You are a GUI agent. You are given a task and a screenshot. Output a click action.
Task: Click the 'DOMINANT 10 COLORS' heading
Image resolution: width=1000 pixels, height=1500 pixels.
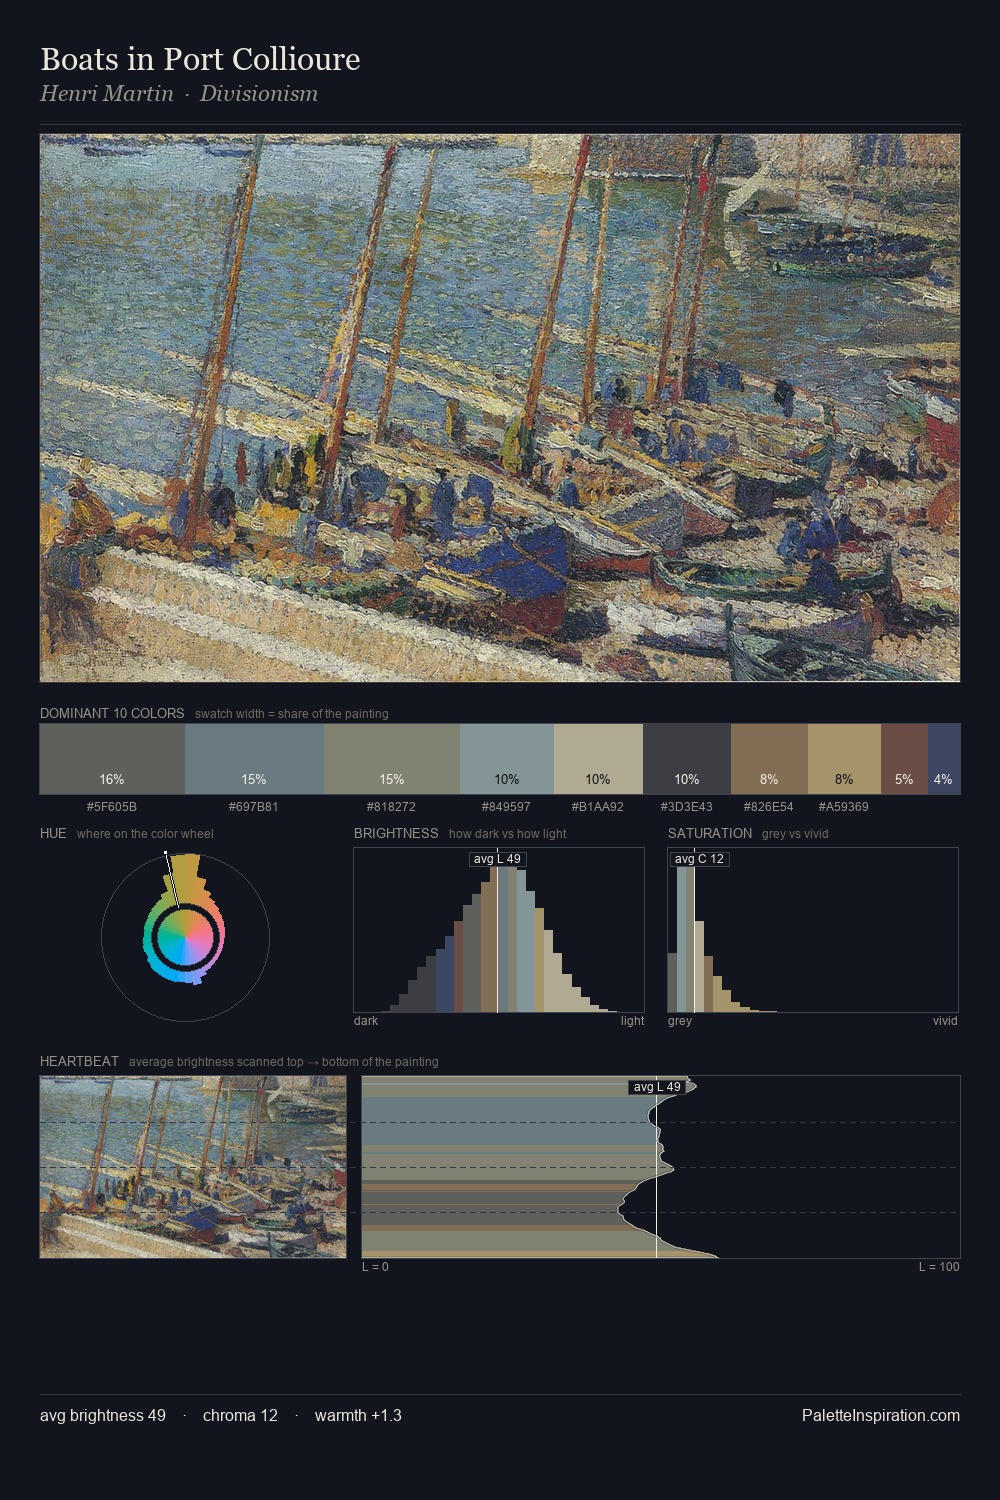[x=112, y=713]
